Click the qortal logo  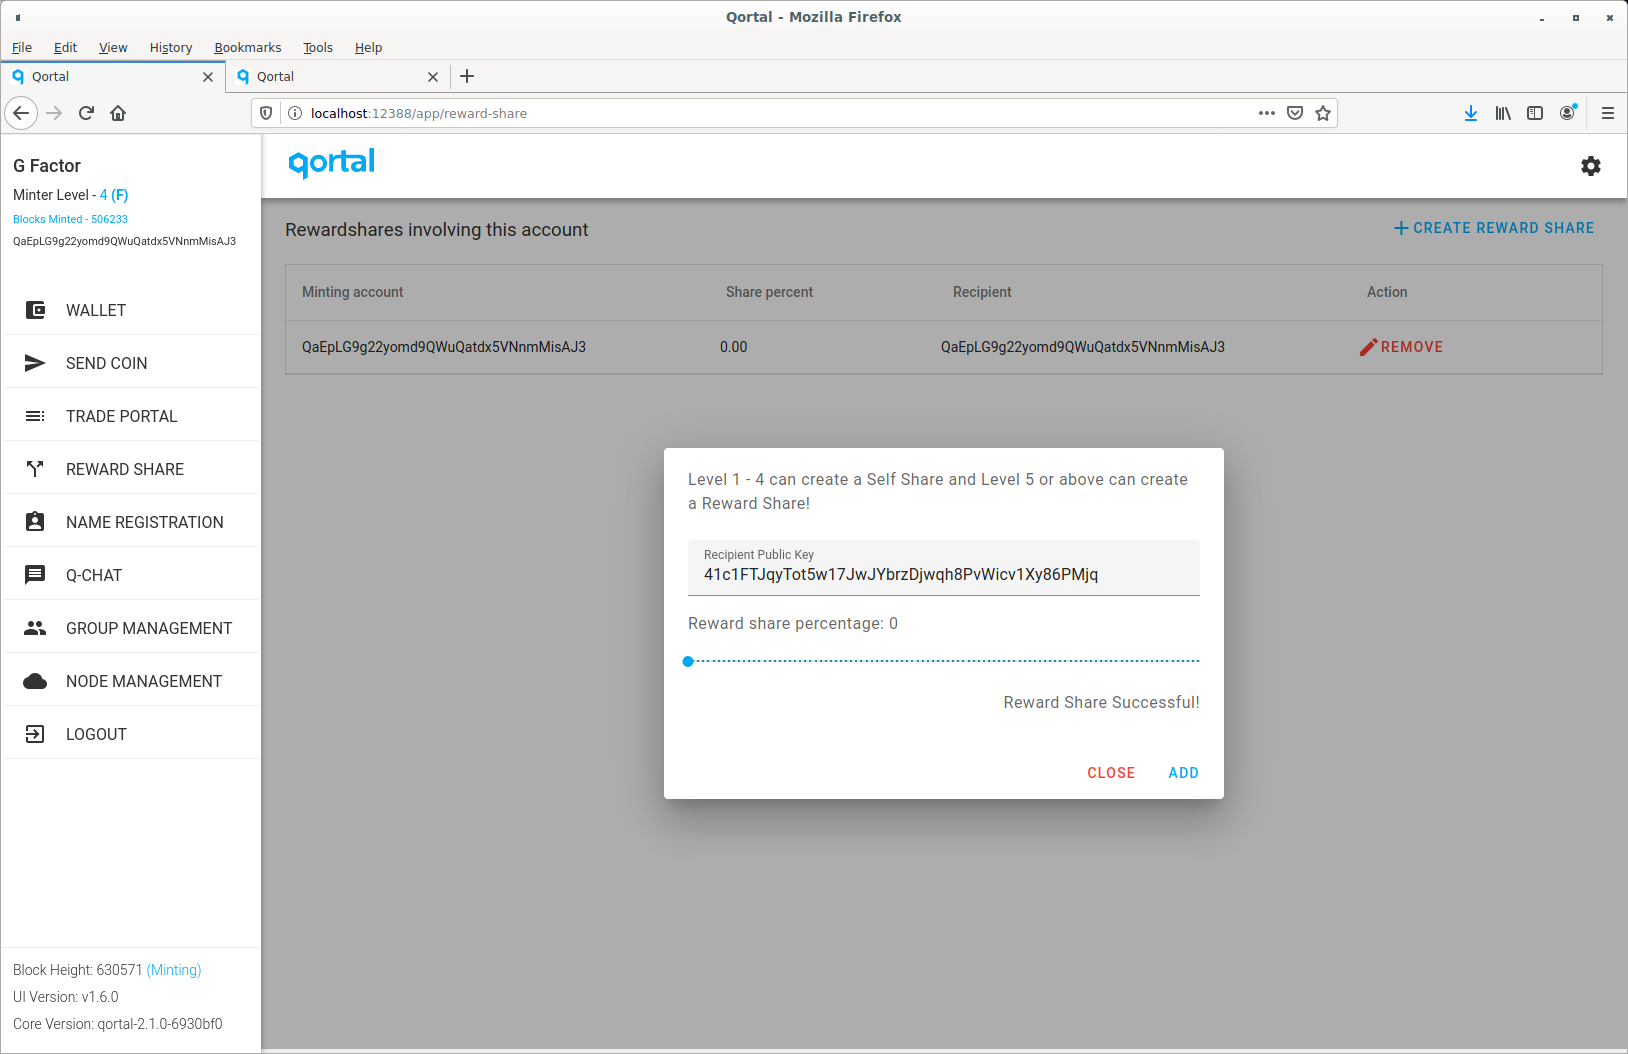click(331, 163)
